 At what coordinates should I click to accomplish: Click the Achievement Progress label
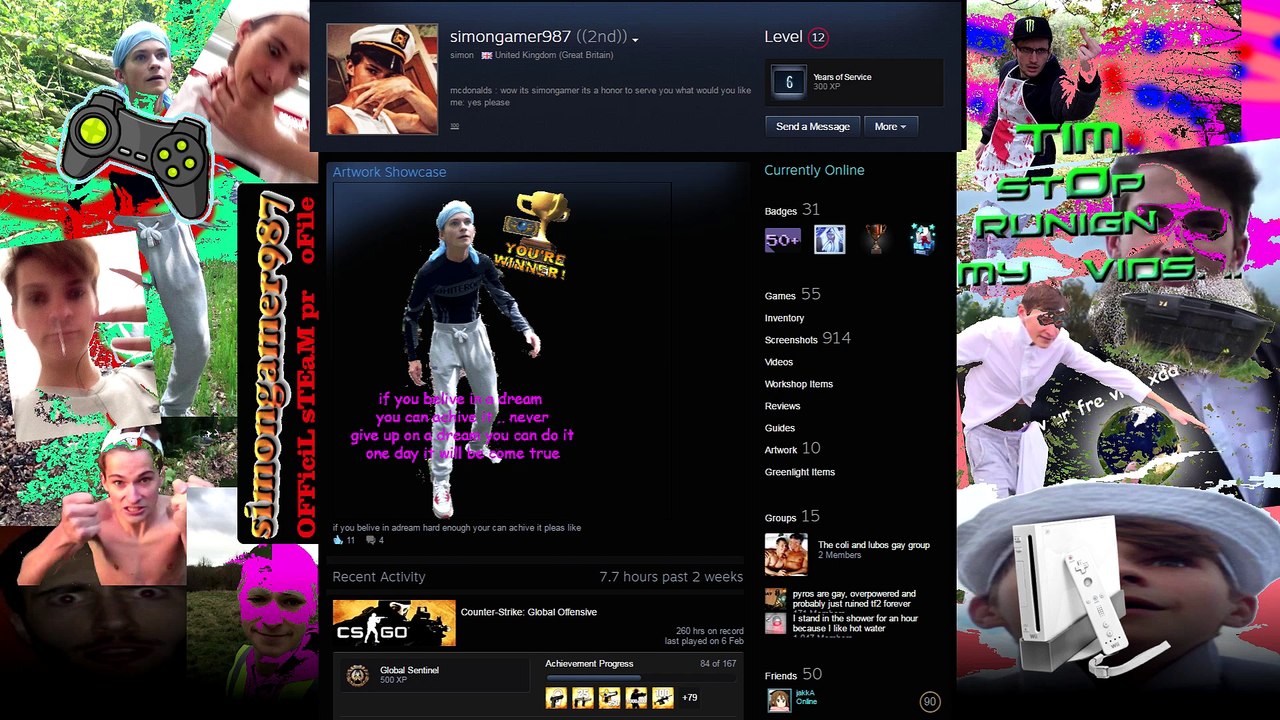[589, 664]
